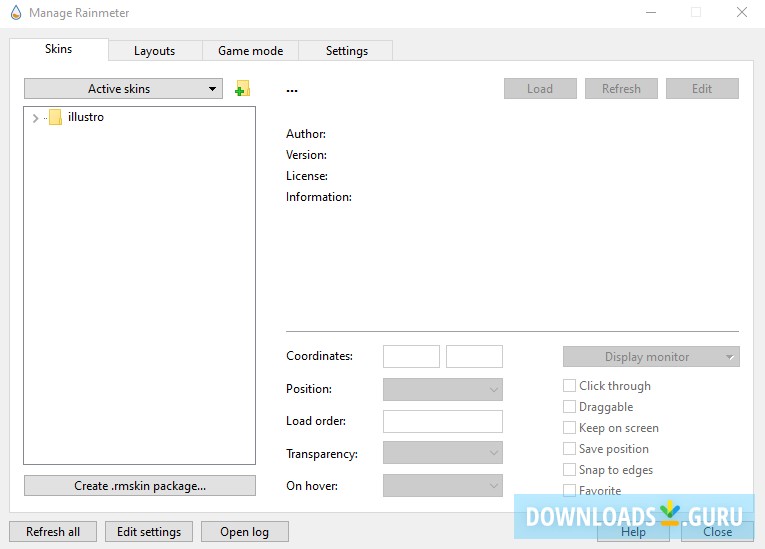Click the Edit skin button

(x=702, y=89)
